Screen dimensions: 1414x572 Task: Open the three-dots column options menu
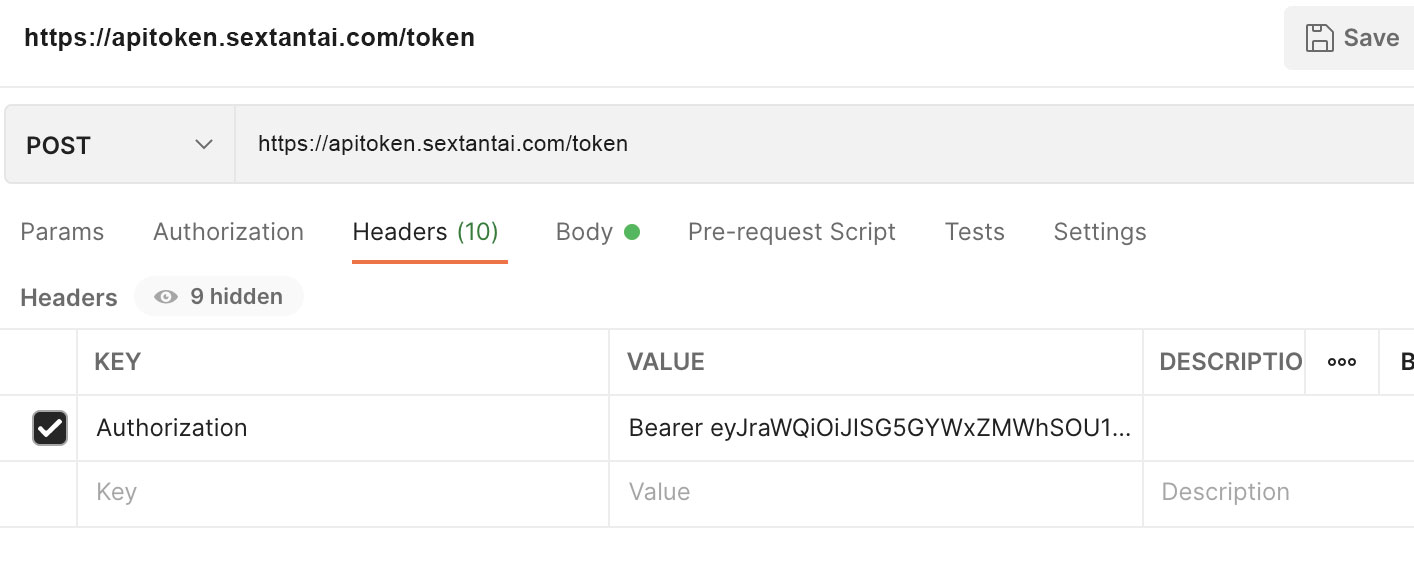pos(1341,362)
